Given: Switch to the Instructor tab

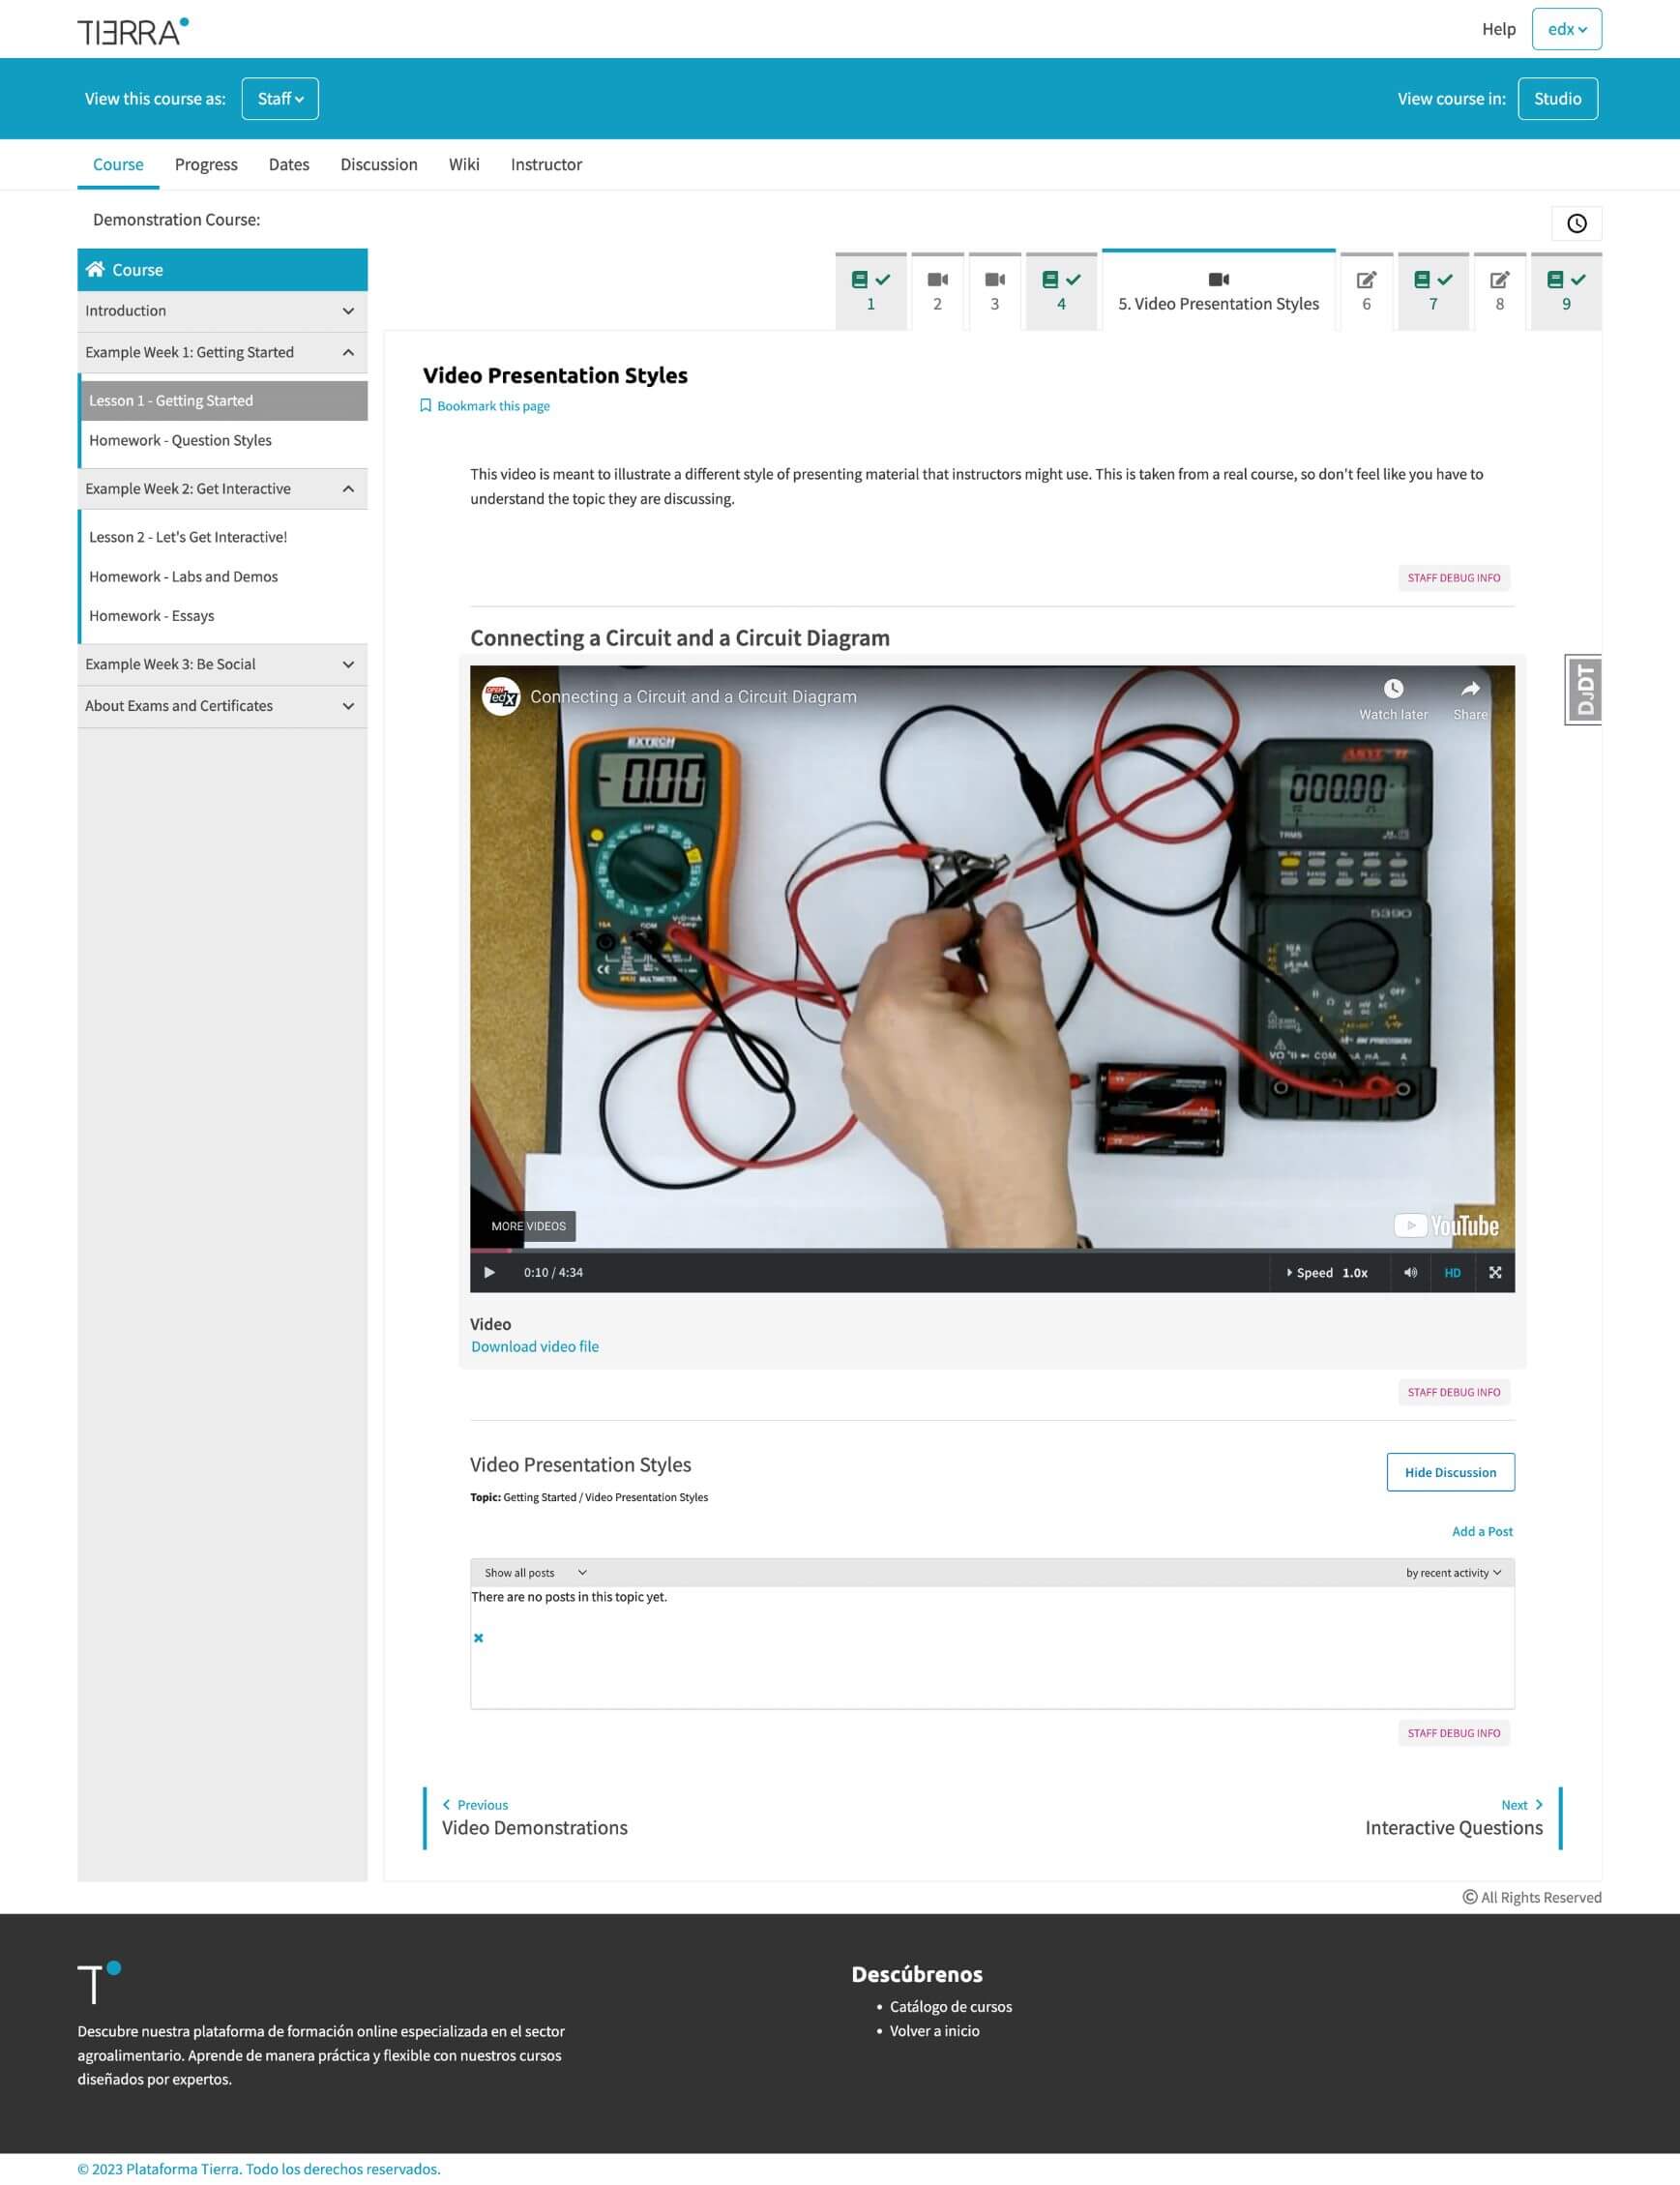Looking at the screenshot, I should (x=546, y=164).
